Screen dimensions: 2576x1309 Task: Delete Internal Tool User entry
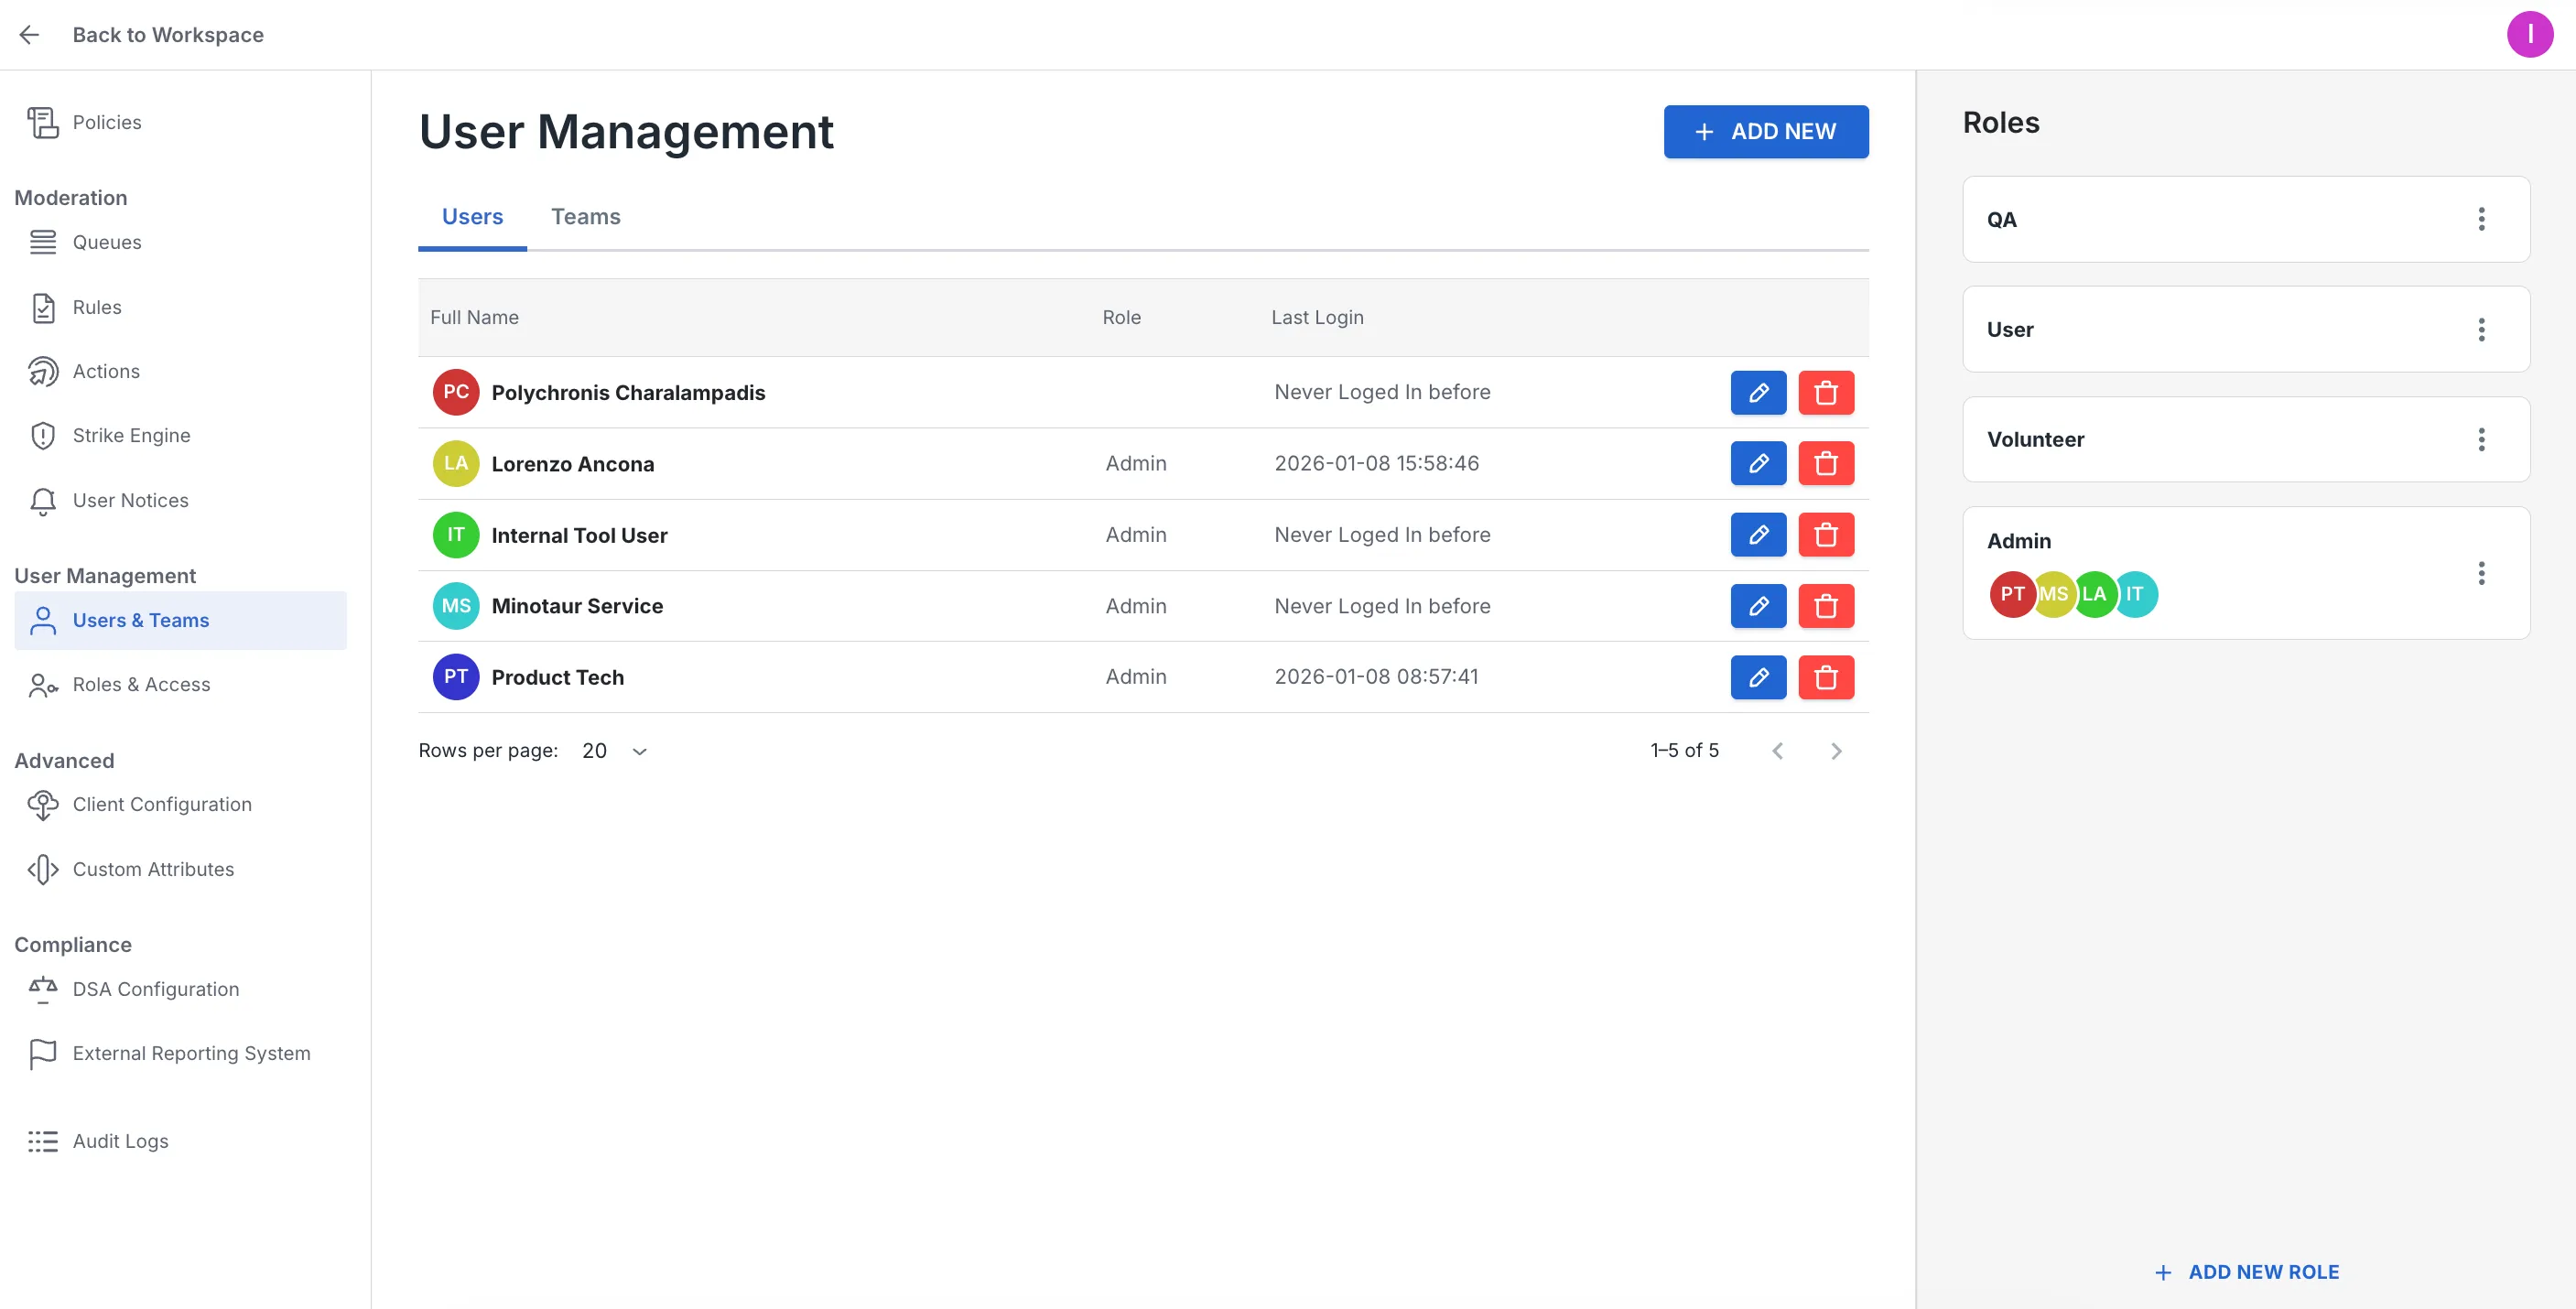1826,535
